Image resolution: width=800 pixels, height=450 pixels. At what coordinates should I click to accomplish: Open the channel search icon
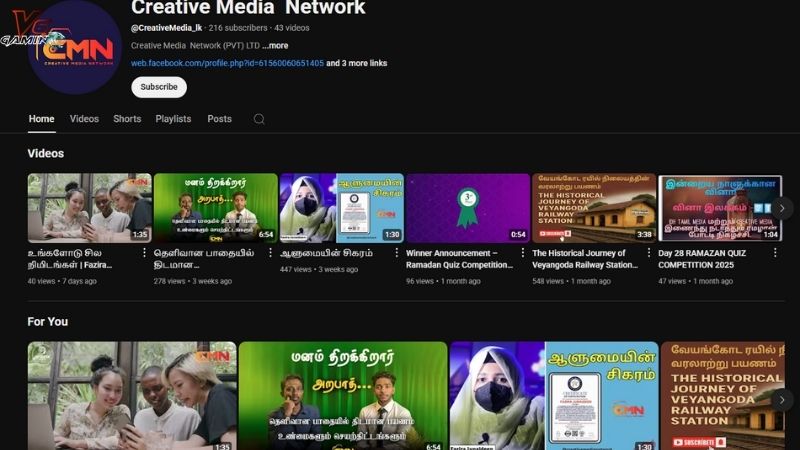pyautogui.click(x=259, y=119)
